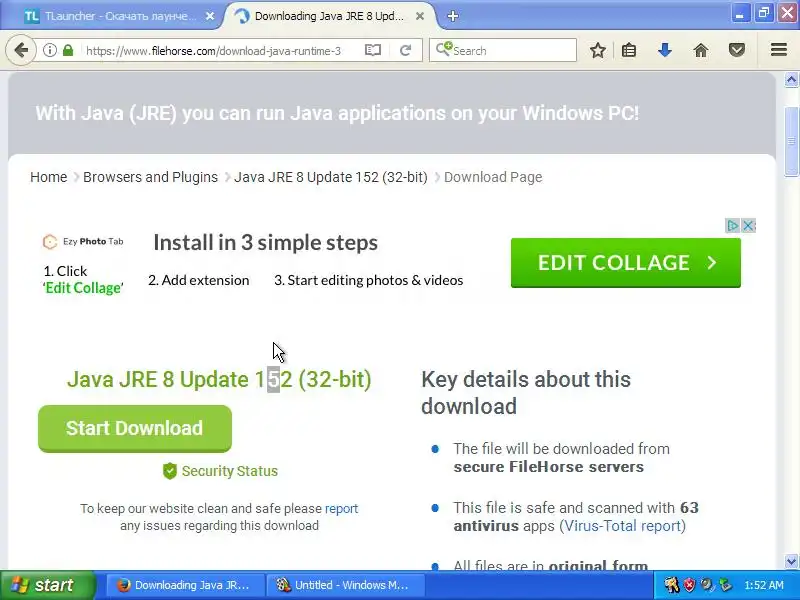Viewport: 800px width, 600px height.
Task: Click 'Install in 3 simple steps' ad text
Action: click(x=266, y=243)
